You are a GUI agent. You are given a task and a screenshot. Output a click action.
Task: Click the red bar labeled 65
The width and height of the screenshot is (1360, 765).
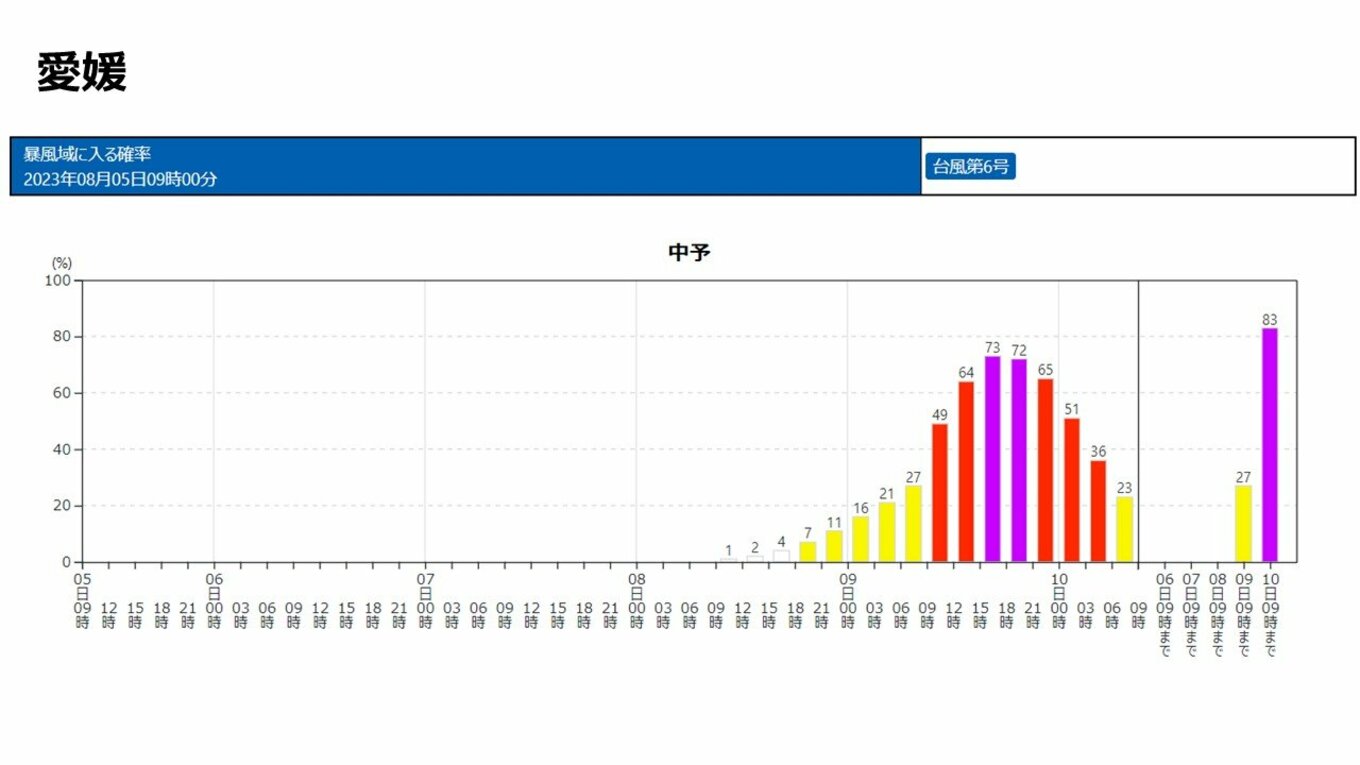pyautogui.click(x=1045, y=470)
